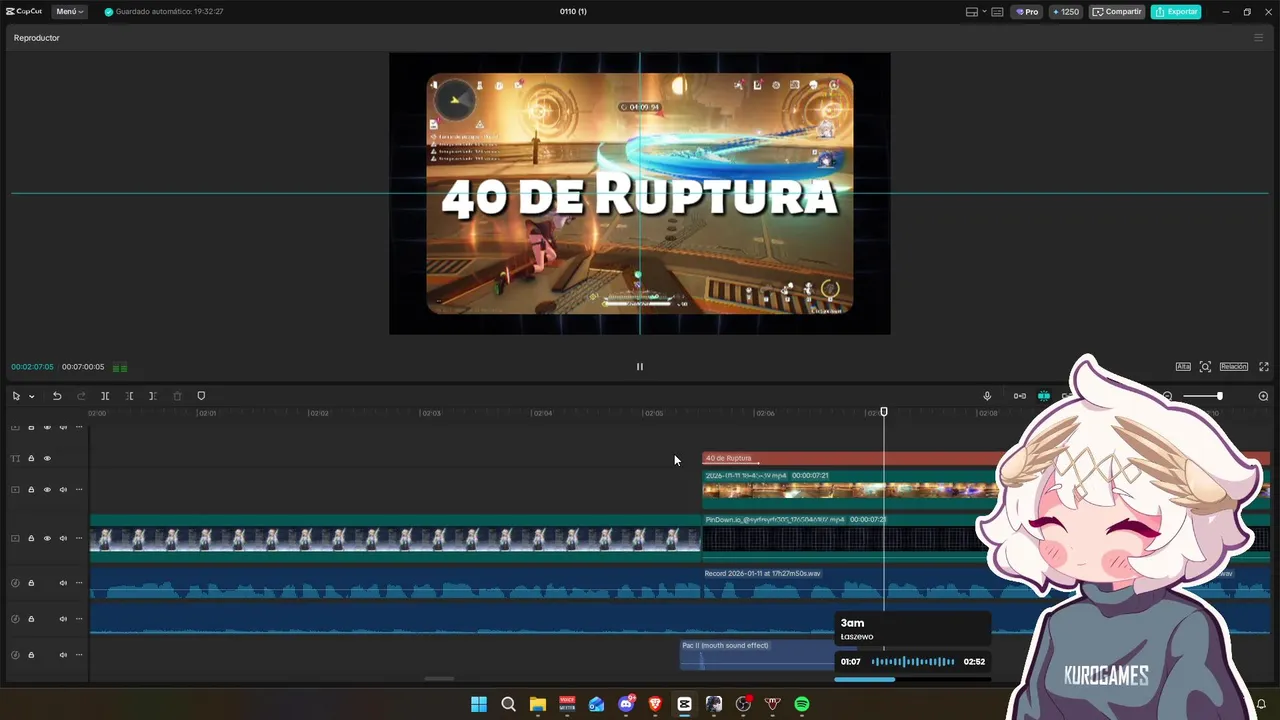Open Spotify from the taskbar
Screen dimensions: 1280x720
[x=802, y=704]
